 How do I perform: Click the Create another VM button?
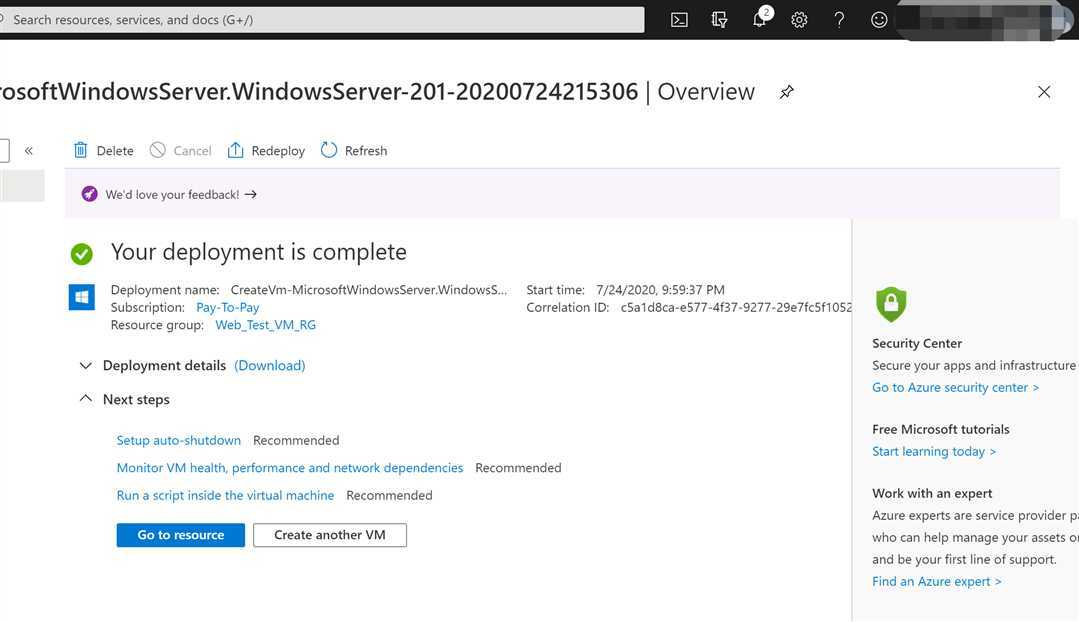[330, 535]
